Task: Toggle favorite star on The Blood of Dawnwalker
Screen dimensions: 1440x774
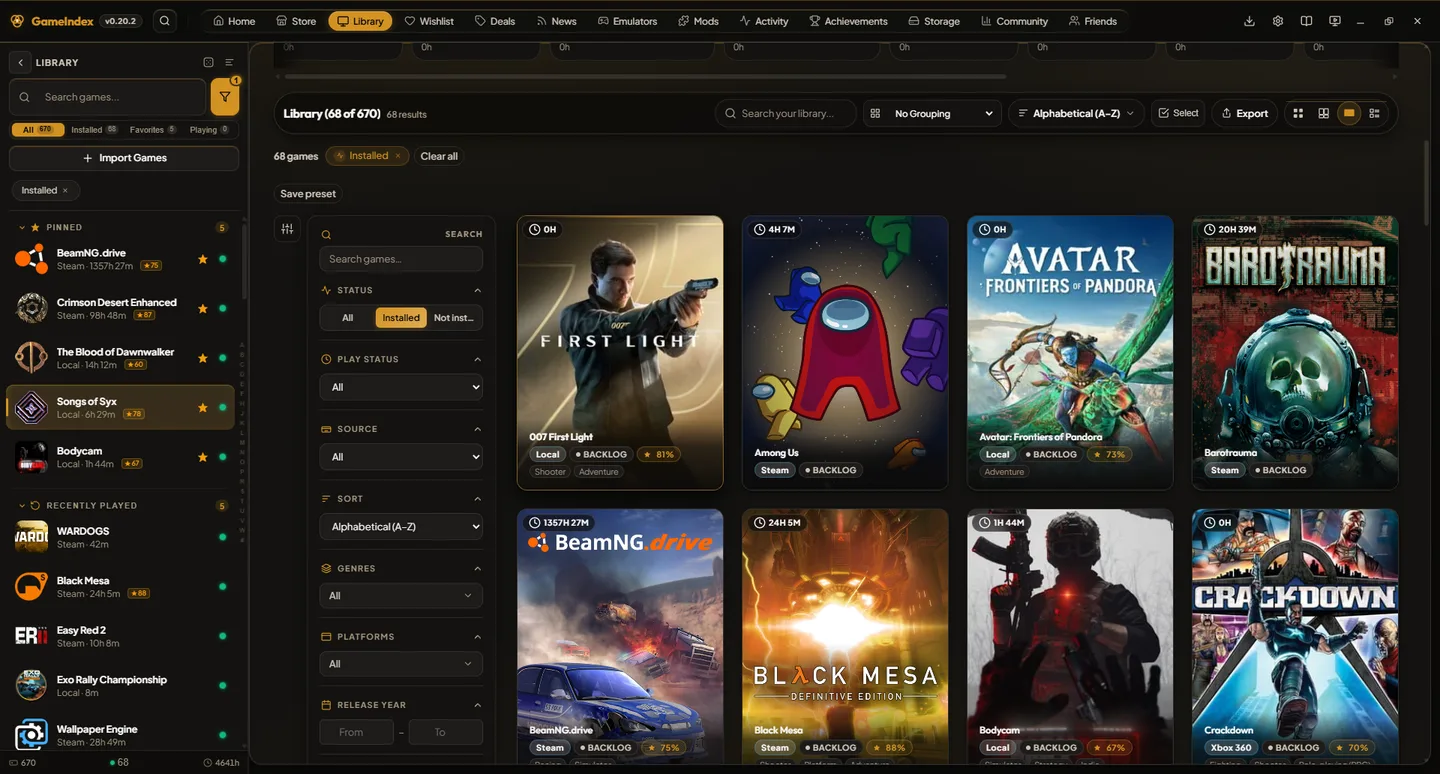Action: pyautogui.click(x=203, y=358)
